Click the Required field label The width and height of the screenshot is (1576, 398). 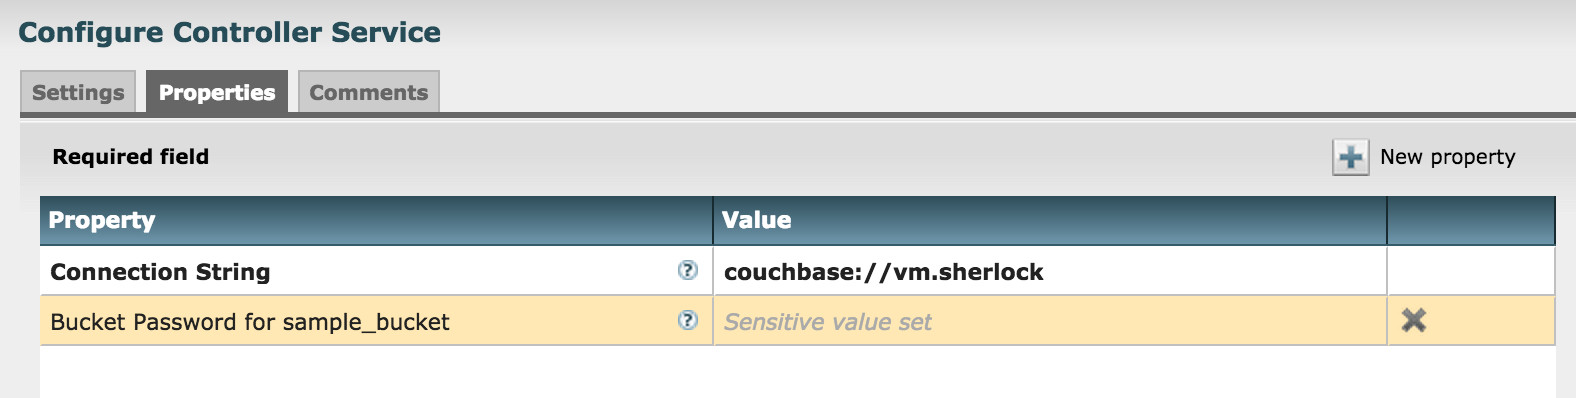click(131, 157)
